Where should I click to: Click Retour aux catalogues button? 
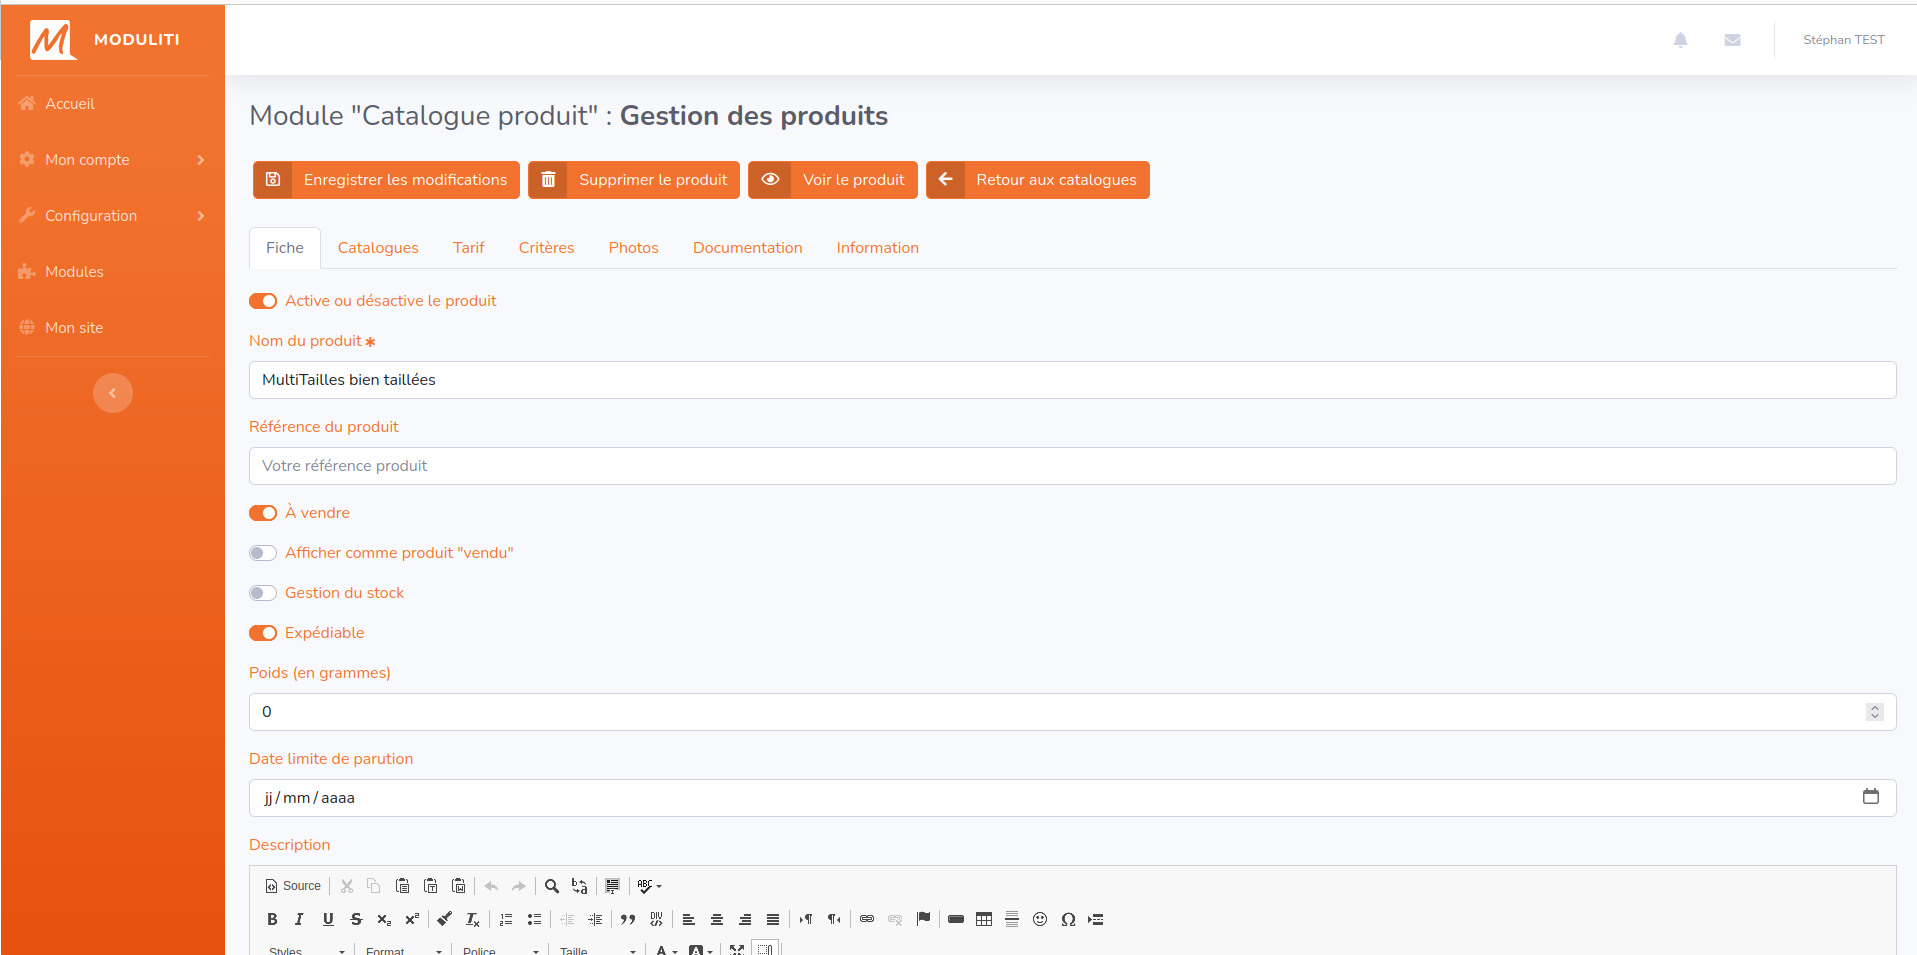tap(1038, 180)
